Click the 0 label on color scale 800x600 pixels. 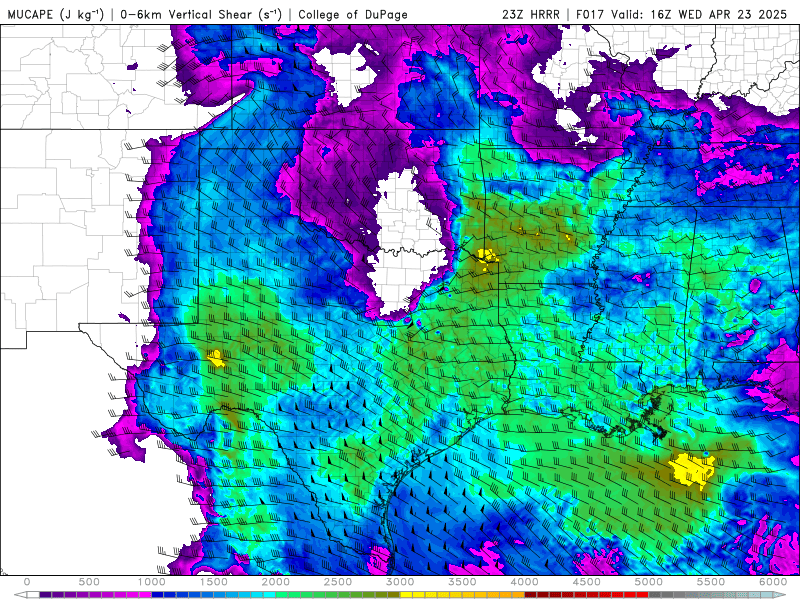pyautogui.click(x=27, y=582)
